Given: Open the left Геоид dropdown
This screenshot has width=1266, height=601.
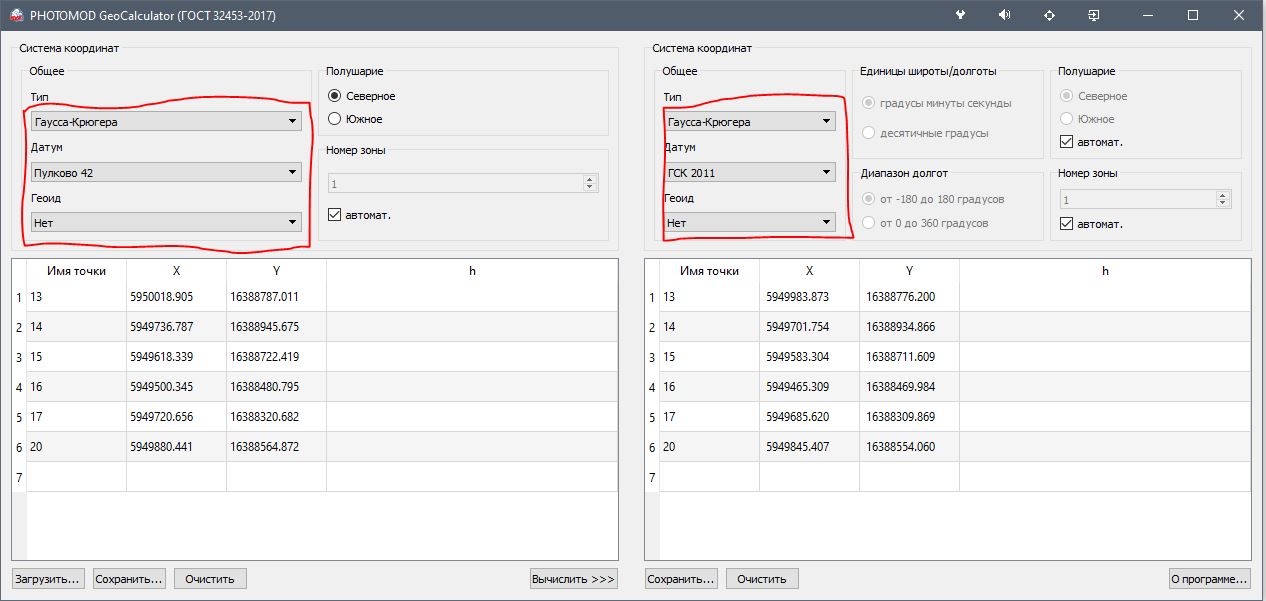Looking at the screenshot, I should [166, 222].
